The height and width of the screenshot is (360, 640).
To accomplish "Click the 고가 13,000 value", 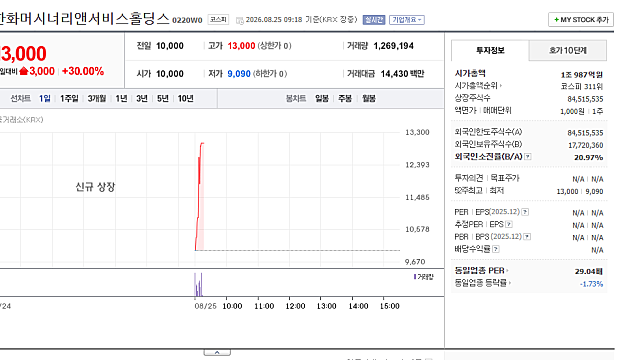I will coord(241,46).
